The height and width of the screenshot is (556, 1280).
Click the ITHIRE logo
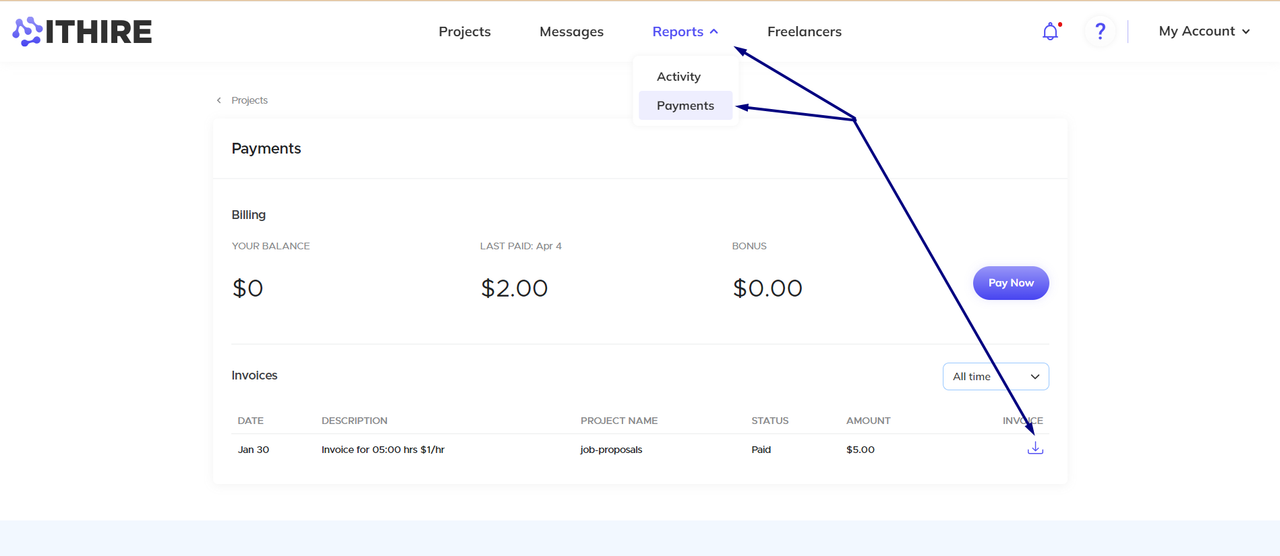82,32
